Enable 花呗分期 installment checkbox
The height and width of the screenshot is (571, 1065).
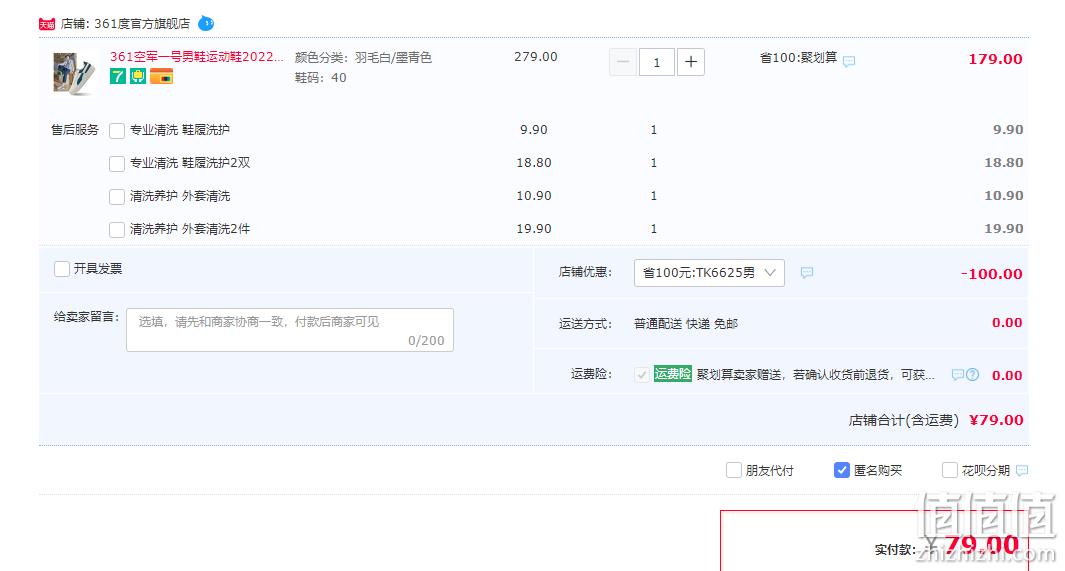coord(950,470)
